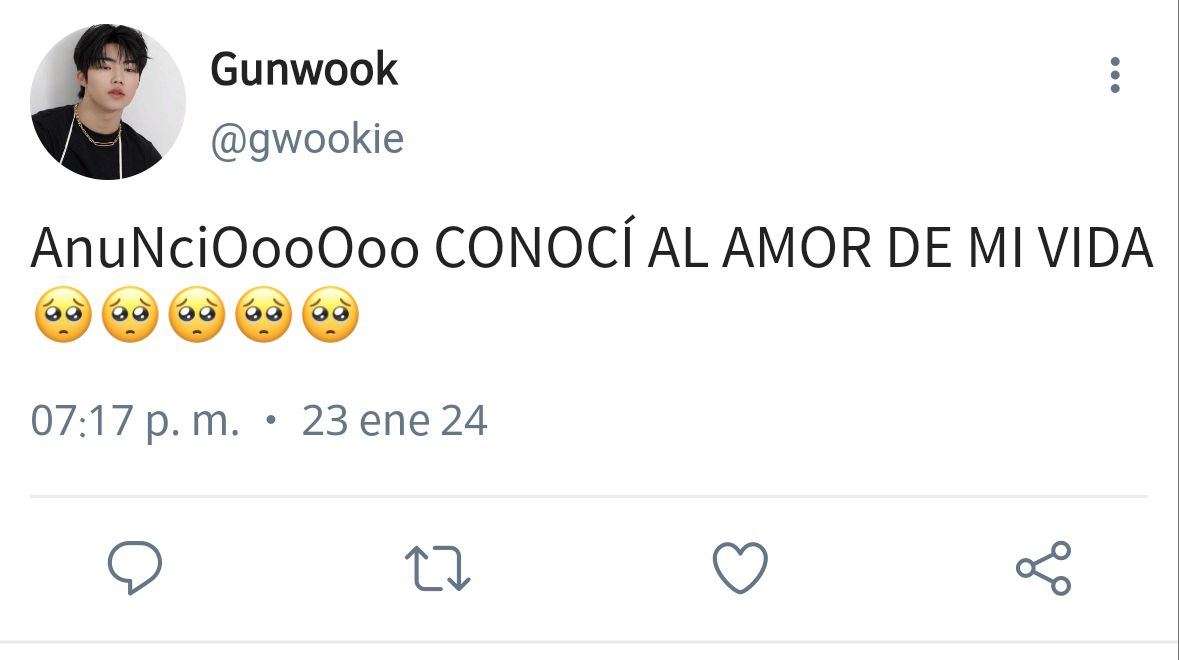Open the @gwookie handle profile
The image size is (1179, 660).
[x=307, y=139]
